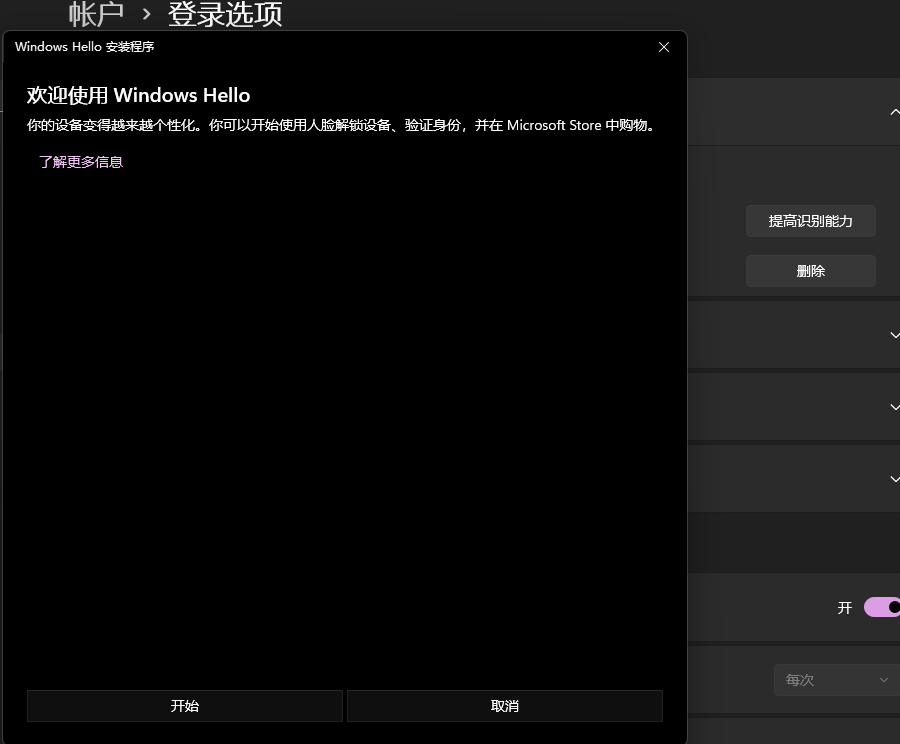Close the Windows Hello 安装程序 dialog

pyautogui.click(x=664, y=47)
